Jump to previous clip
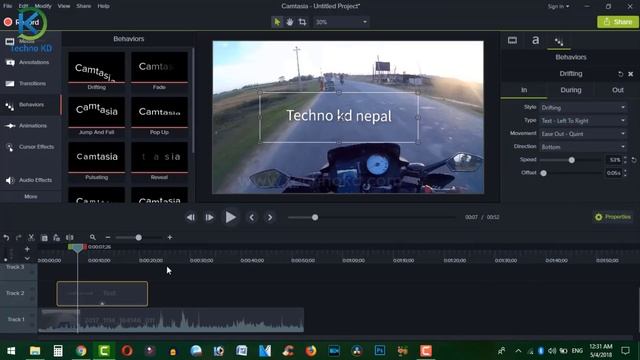 (x=252, y=218)
